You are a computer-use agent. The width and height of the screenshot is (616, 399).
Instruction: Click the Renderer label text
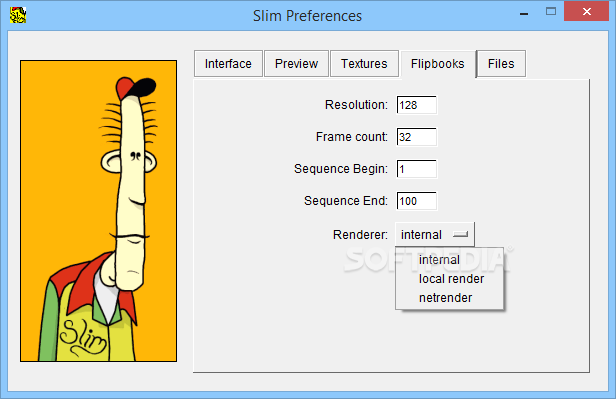360,235
